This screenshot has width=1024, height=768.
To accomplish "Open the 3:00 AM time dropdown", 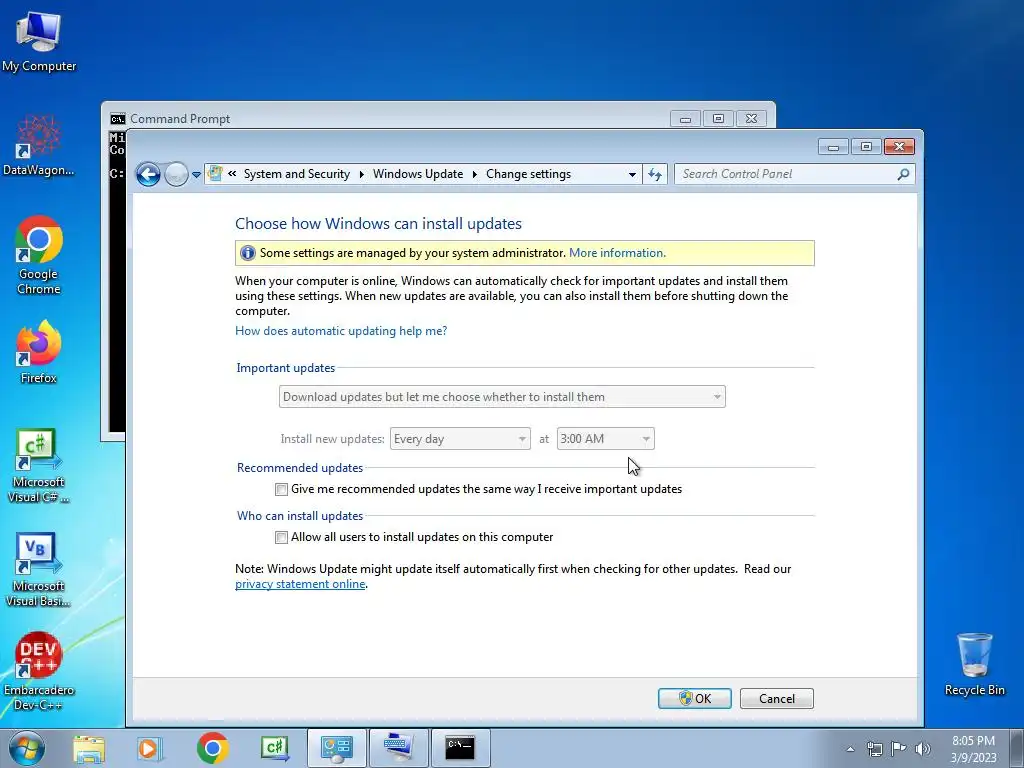I will click(x=605, y=439).
